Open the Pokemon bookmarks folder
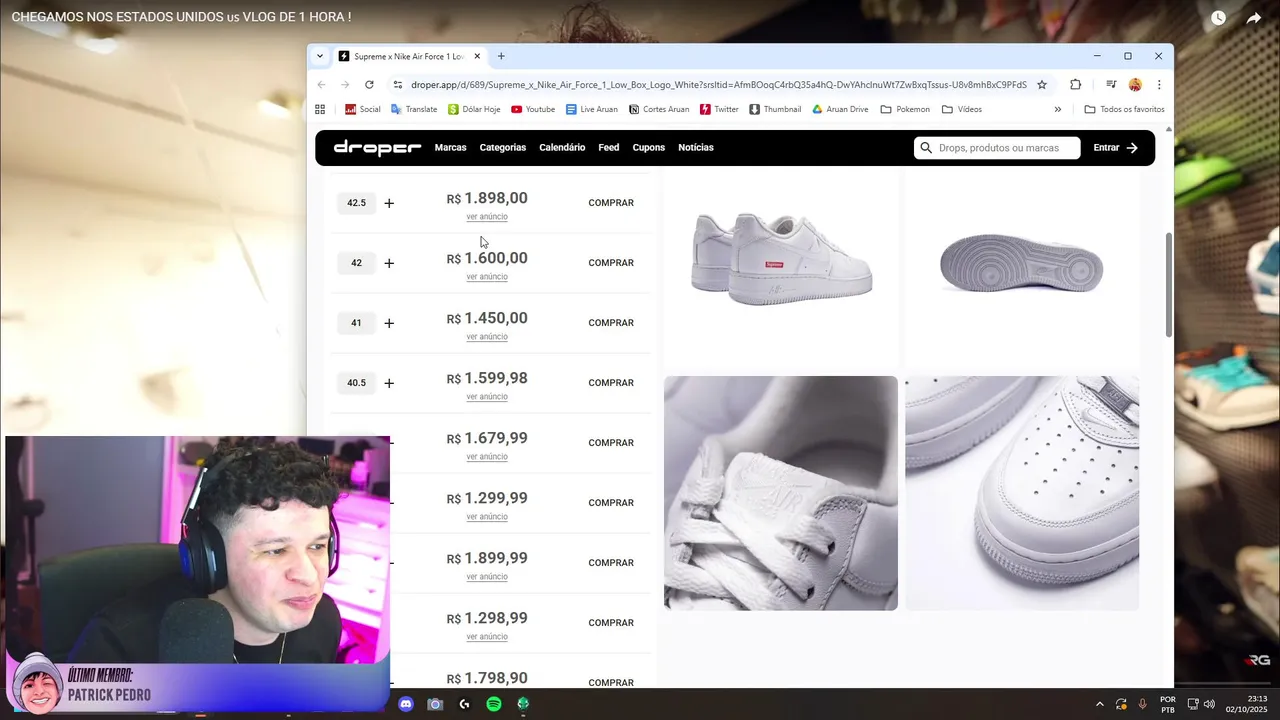The image size is (1280, 720). (905, 109)
